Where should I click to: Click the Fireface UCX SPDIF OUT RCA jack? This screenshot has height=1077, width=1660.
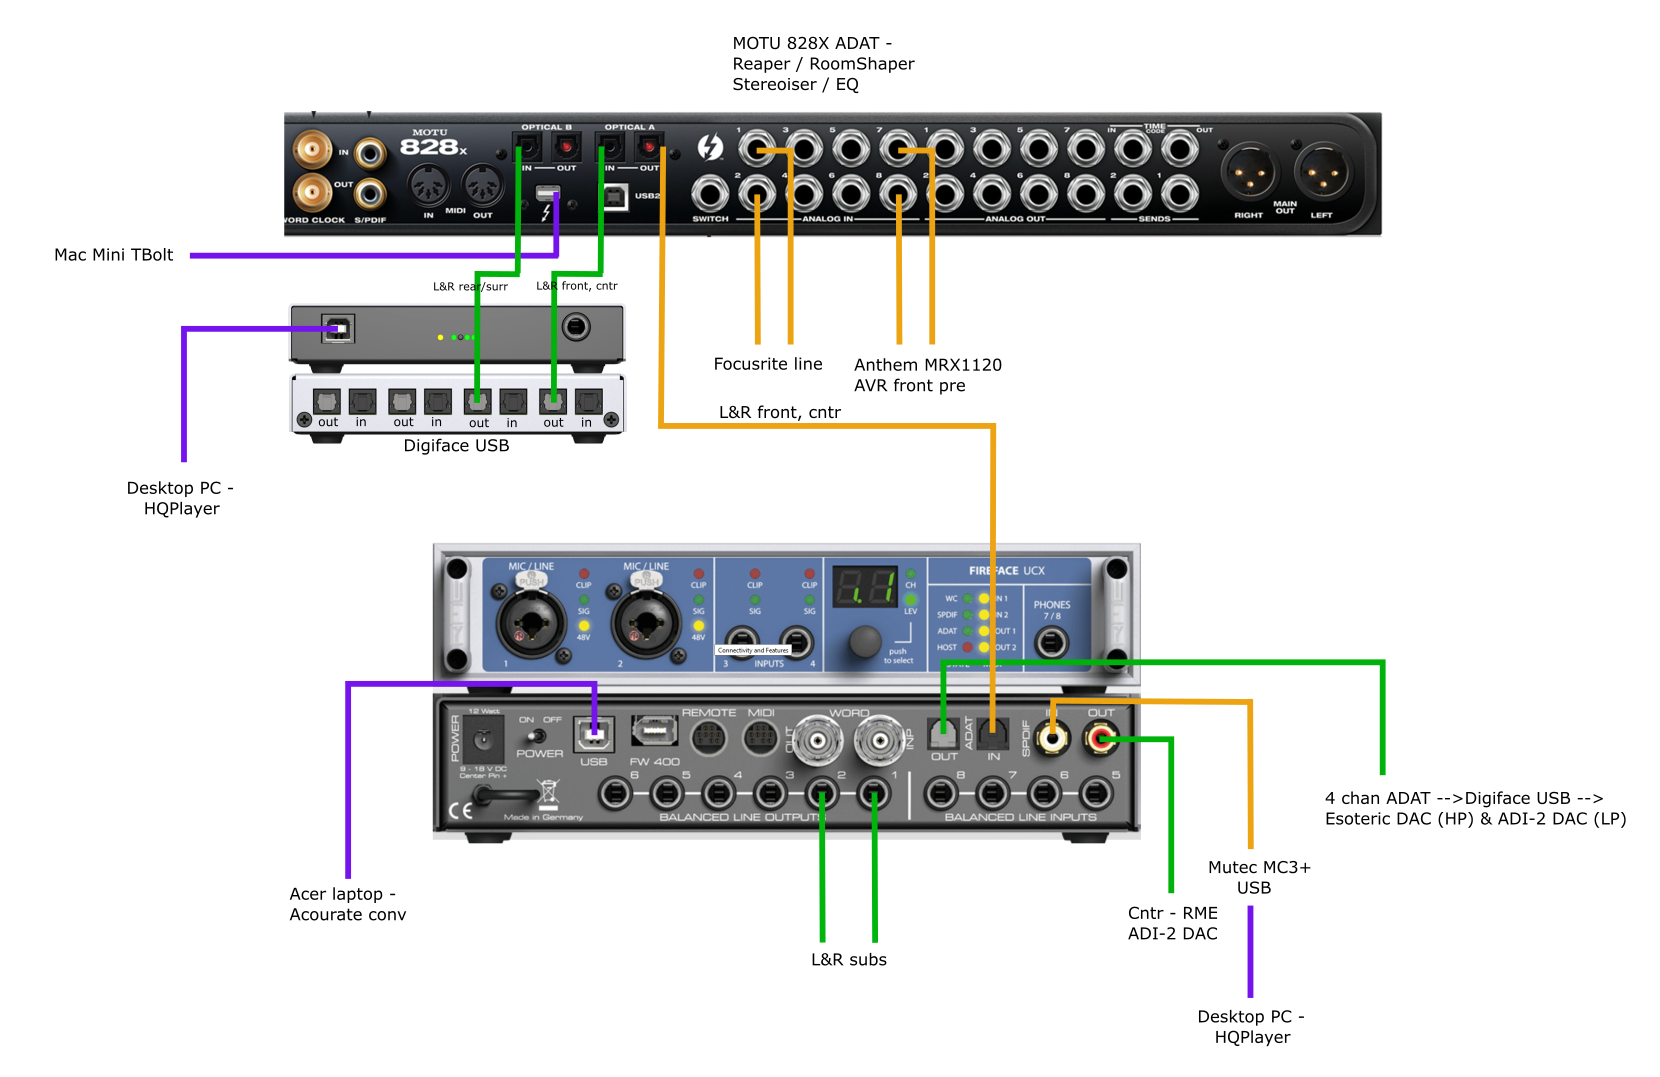click(x=1102, y=739)
